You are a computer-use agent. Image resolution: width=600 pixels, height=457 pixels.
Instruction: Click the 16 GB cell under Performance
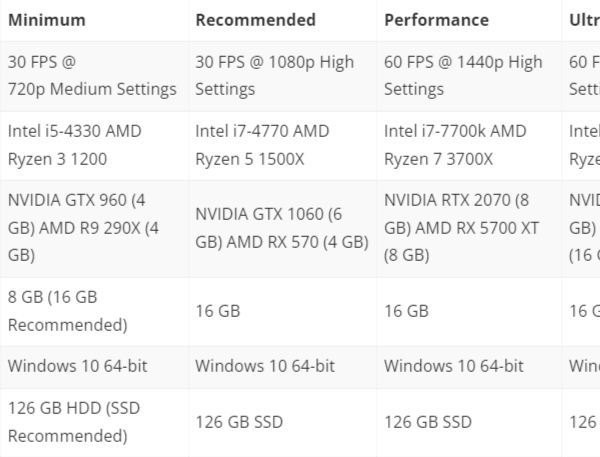(469, 312)
